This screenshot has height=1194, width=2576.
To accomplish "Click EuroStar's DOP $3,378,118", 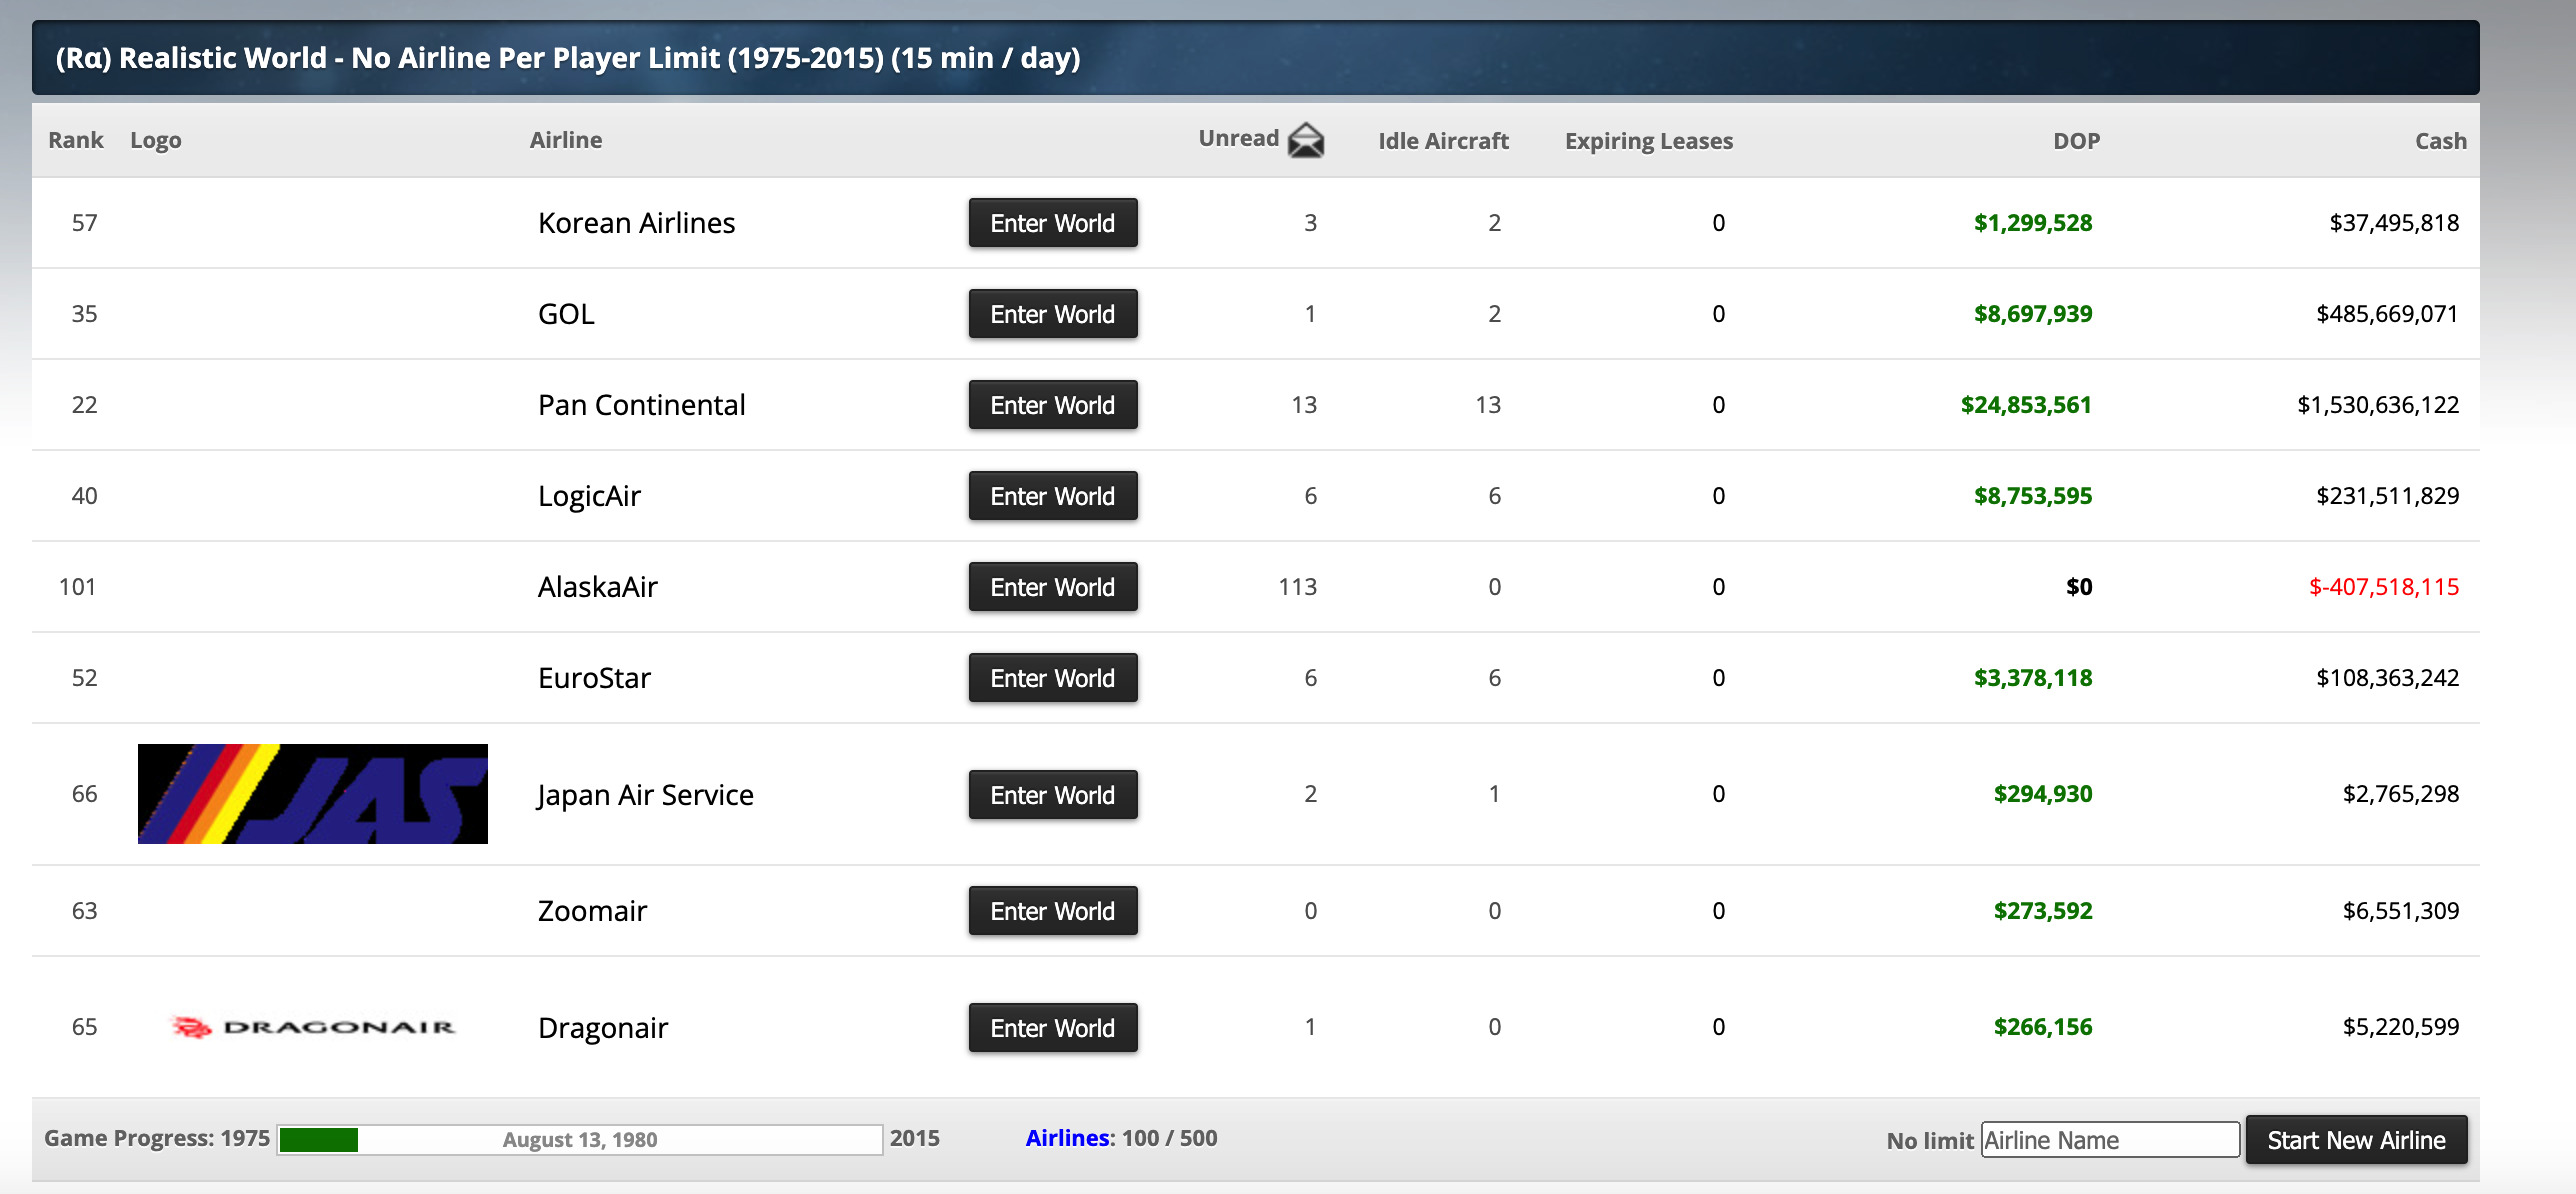I will (x=2033, y=678).
